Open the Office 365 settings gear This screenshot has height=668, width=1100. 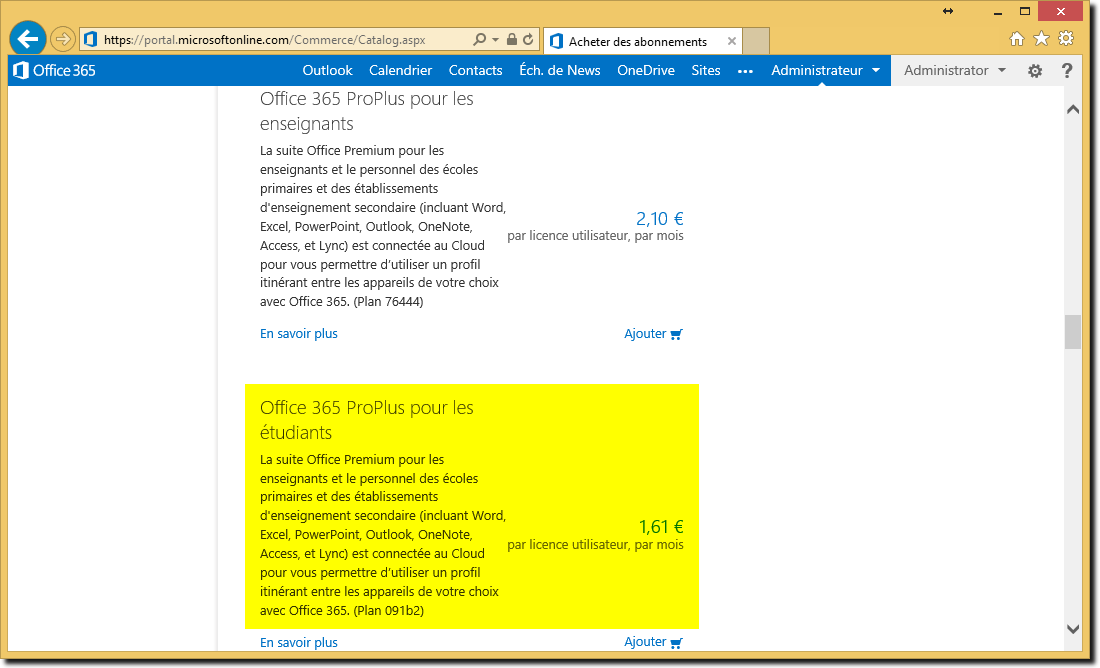[1035, 71]
